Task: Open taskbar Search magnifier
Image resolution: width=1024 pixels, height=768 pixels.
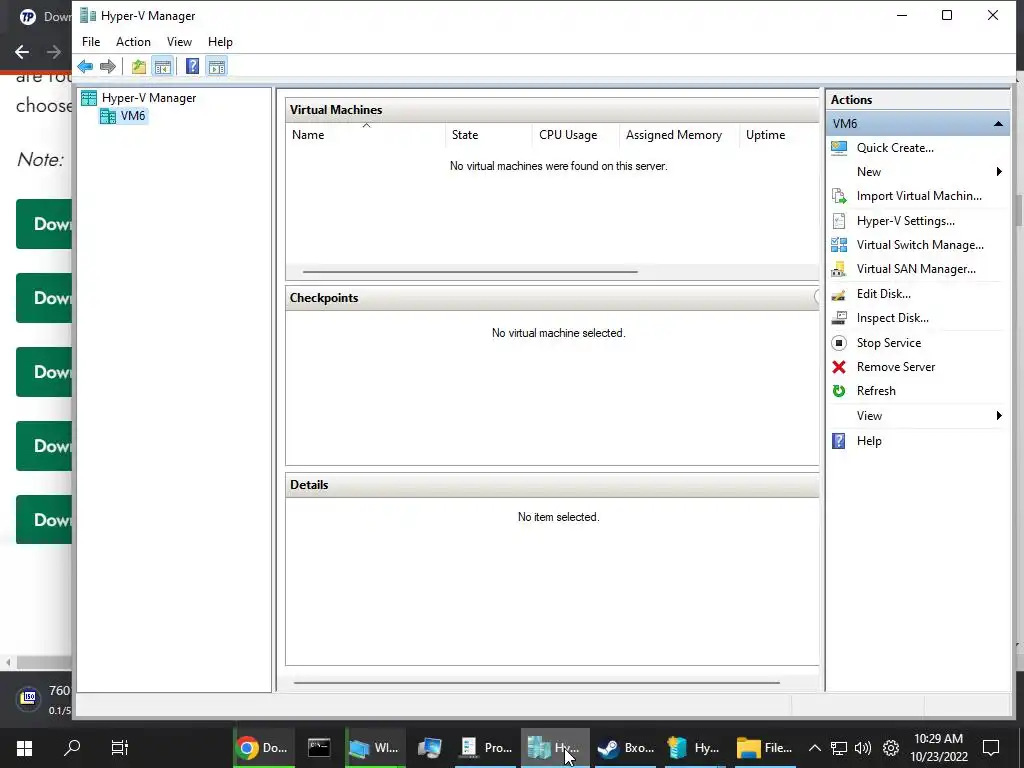Action: click(x=72, y=748)
